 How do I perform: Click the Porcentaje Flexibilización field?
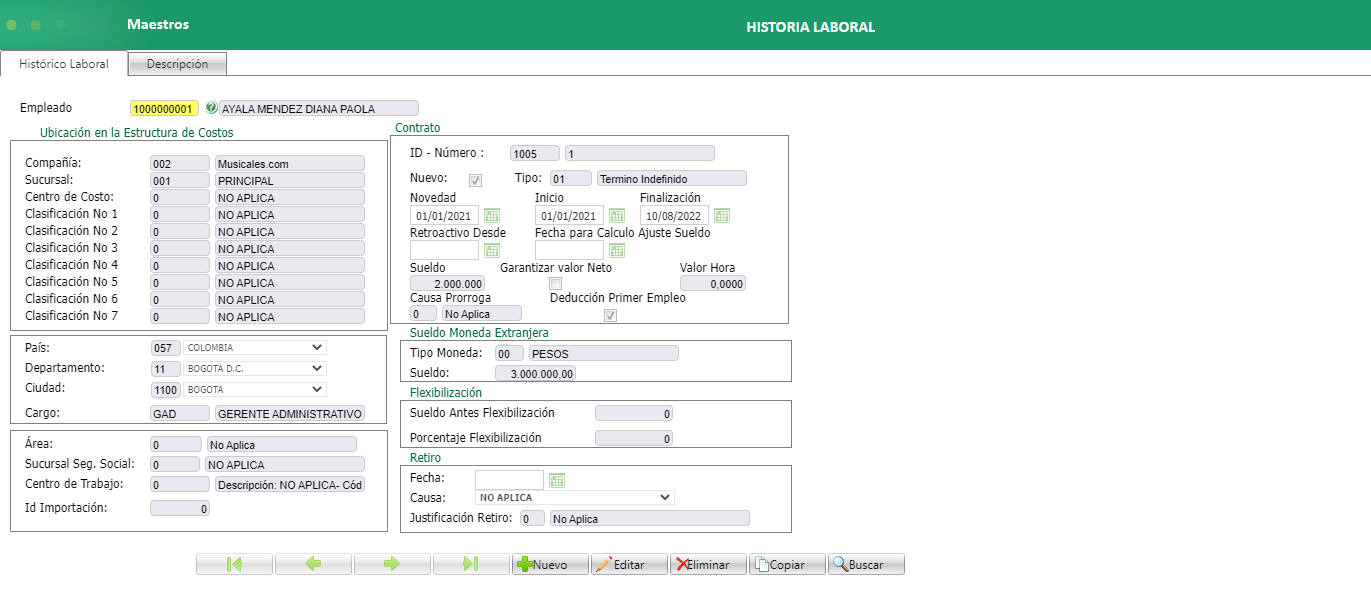point(634,438)
